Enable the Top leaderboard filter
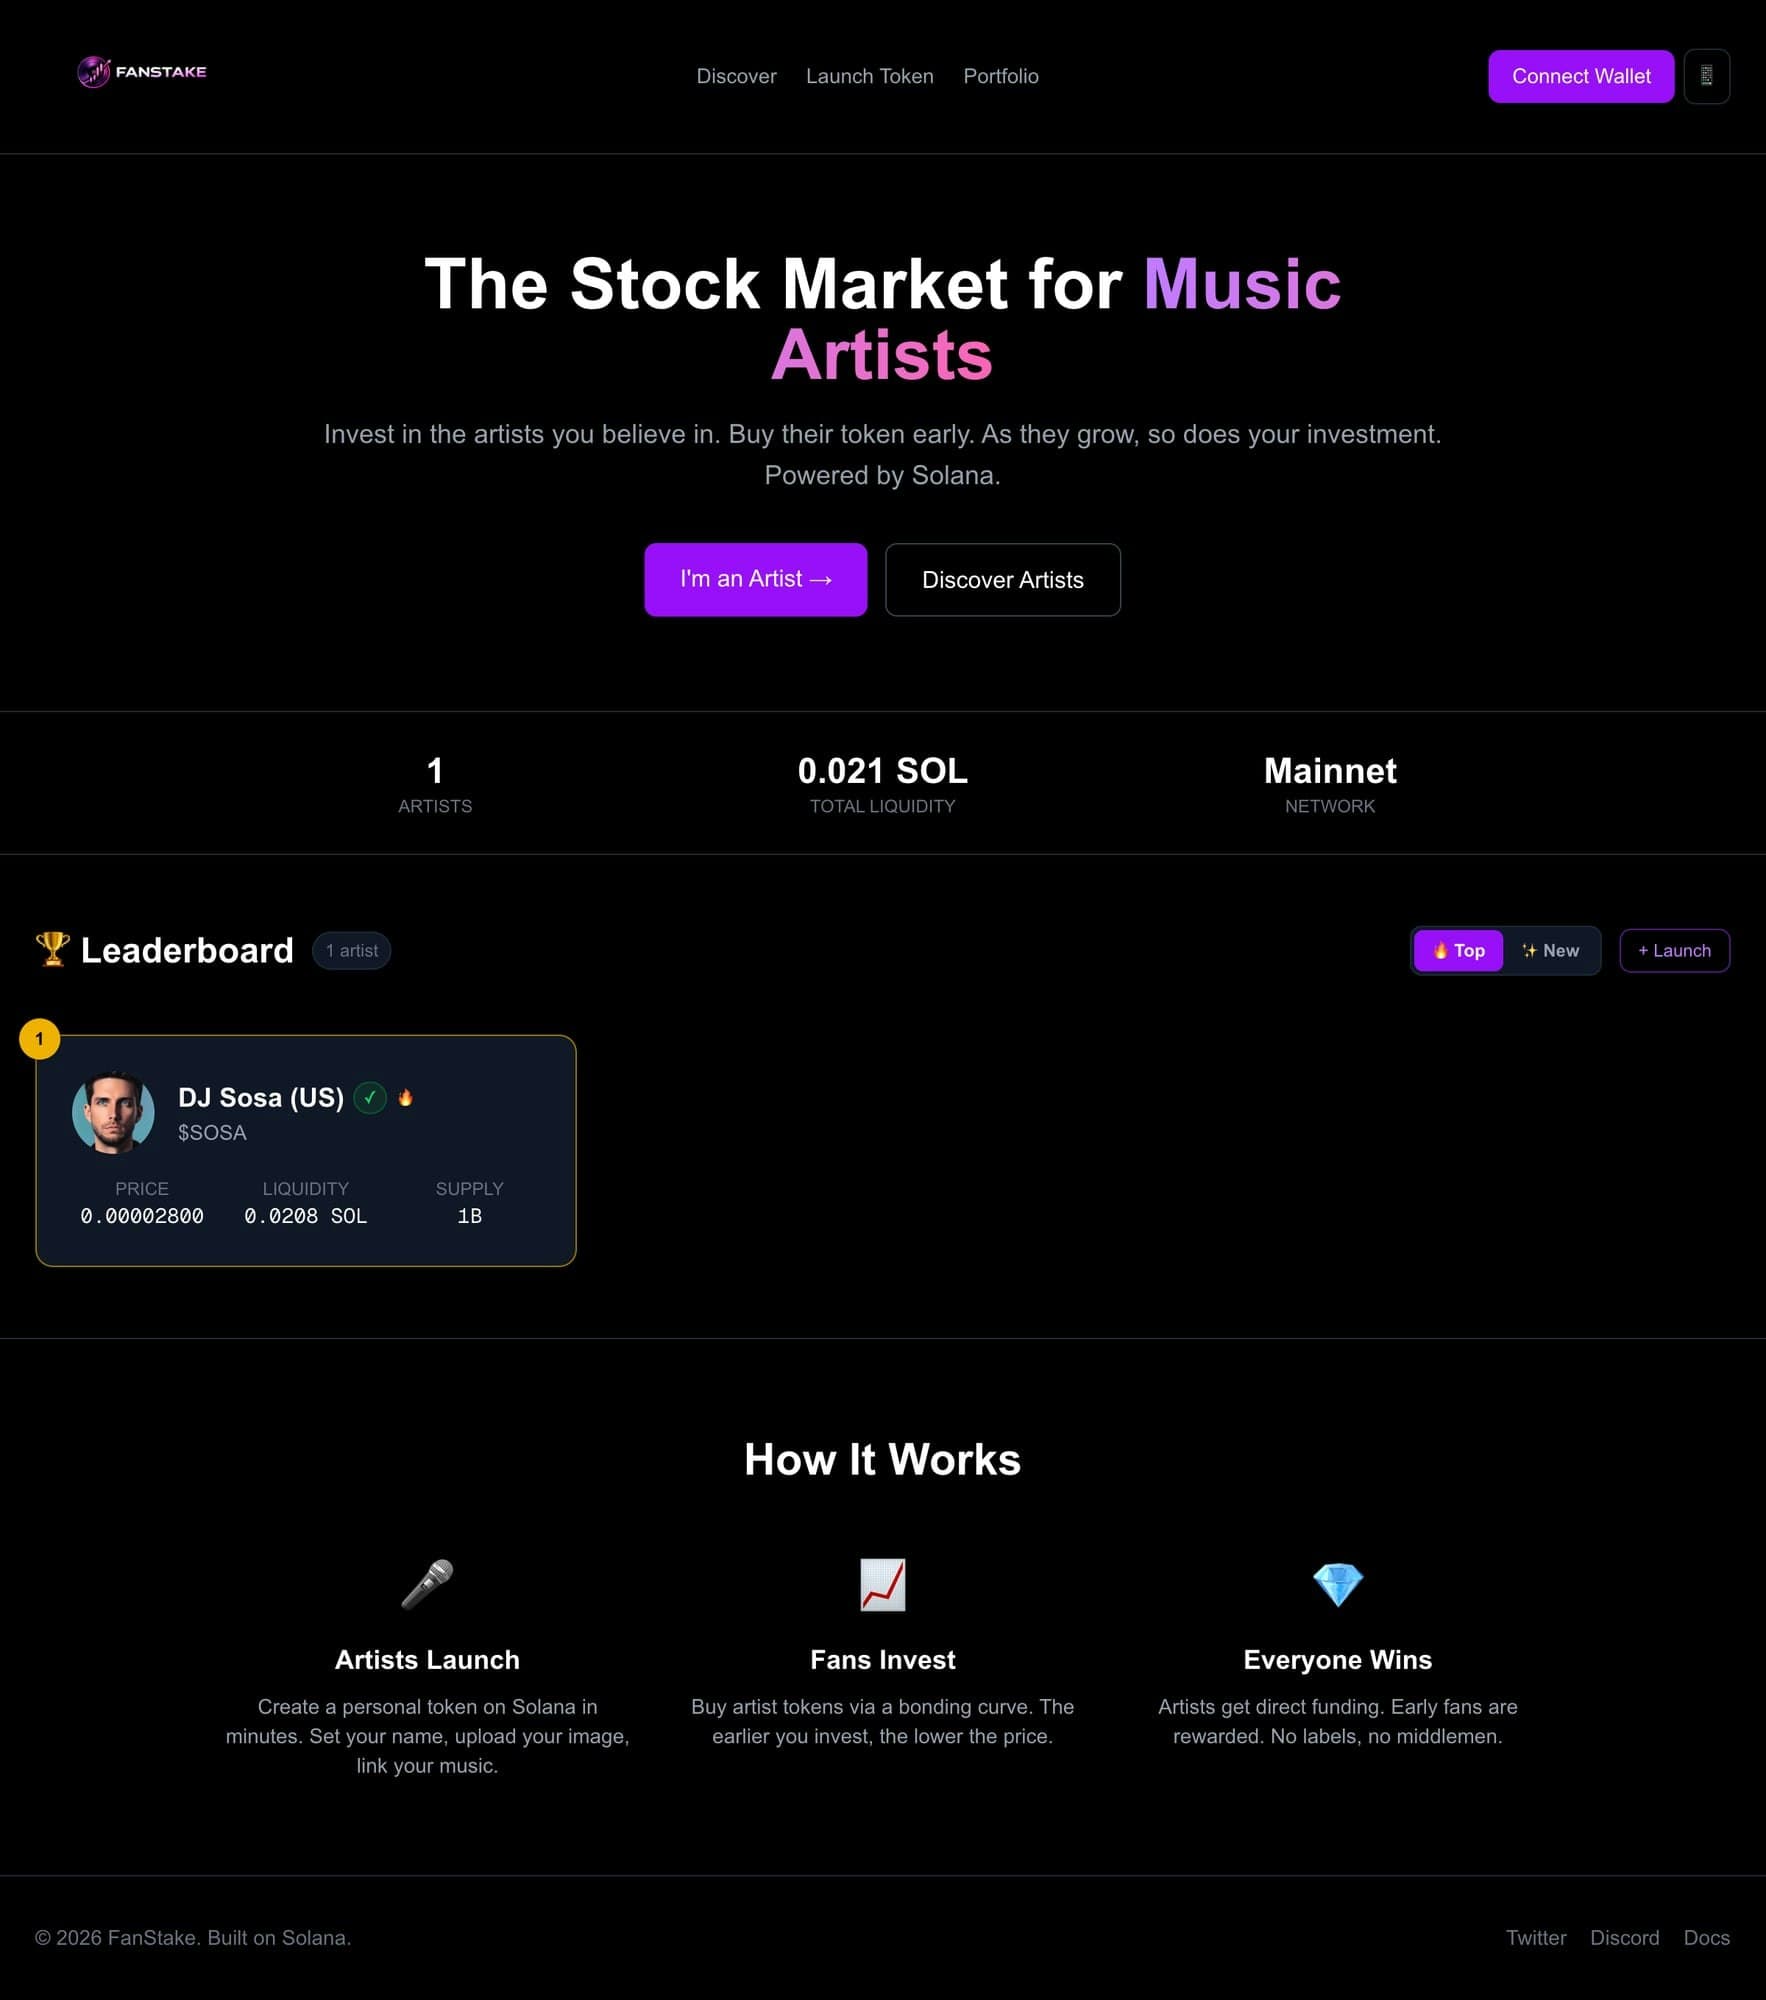This screenshot has width=1766, height=2000. pyautogui.click(x=1458, y=950)
